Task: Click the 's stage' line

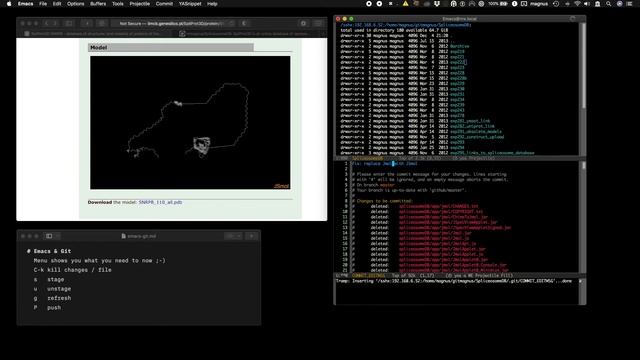Action: tap(49, 279)
